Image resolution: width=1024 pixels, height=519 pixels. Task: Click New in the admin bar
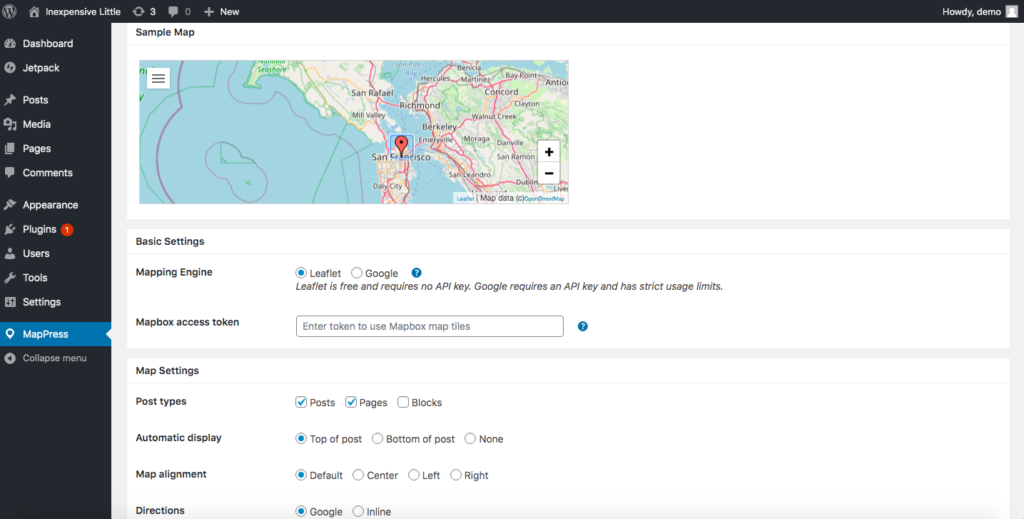229,12
